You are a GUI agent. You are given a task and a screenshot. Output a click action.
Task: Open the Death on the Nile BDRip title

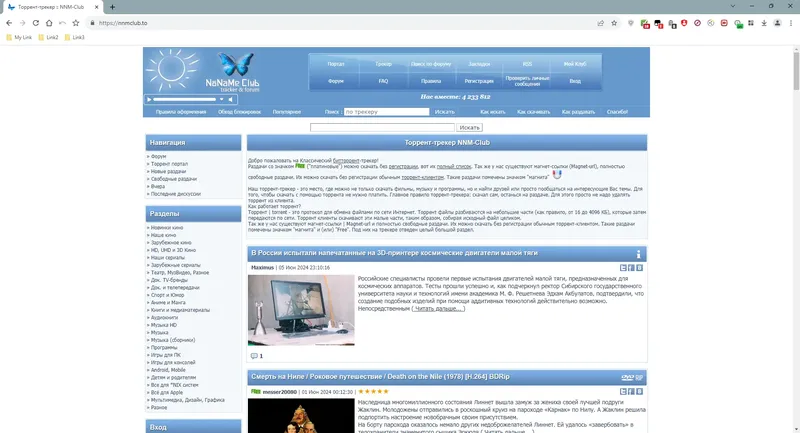[380, 377]
